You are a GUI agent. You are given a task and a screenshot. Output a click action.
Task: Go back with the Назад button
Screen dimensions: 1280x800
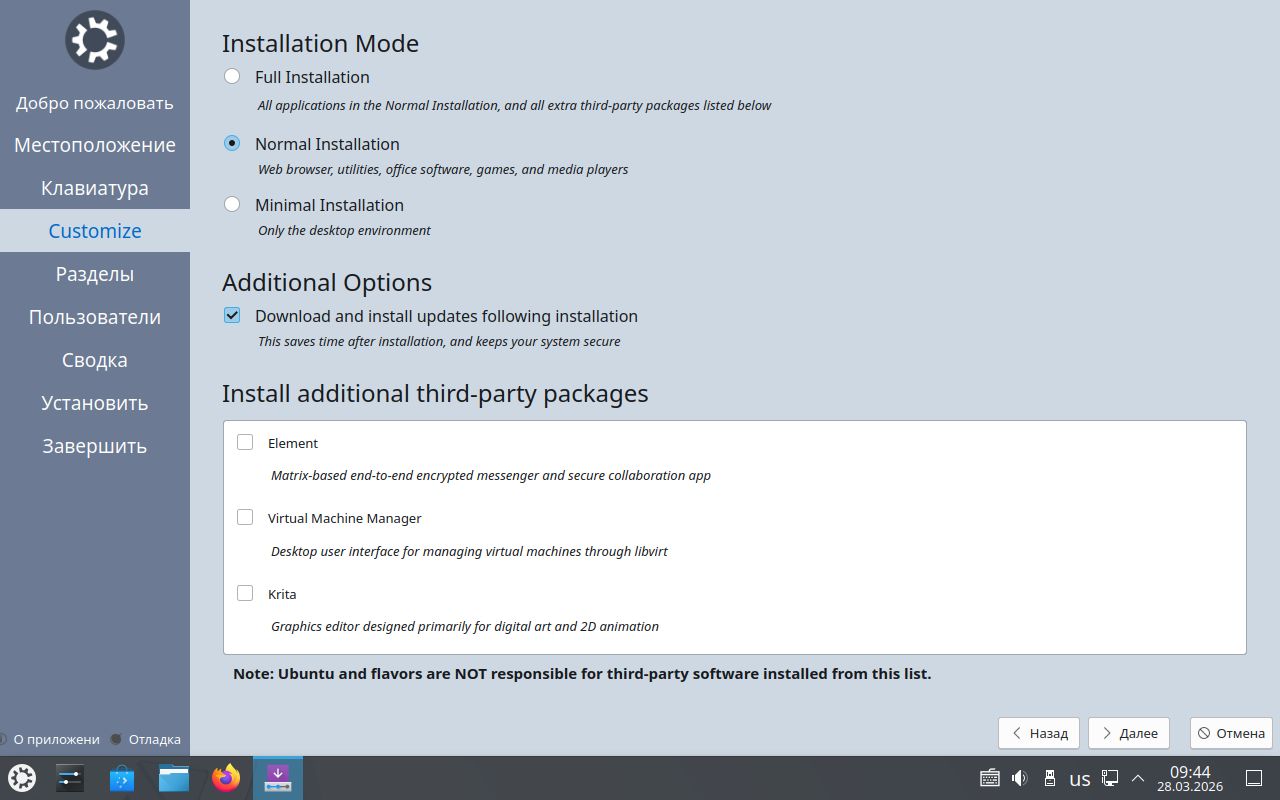1039,733
